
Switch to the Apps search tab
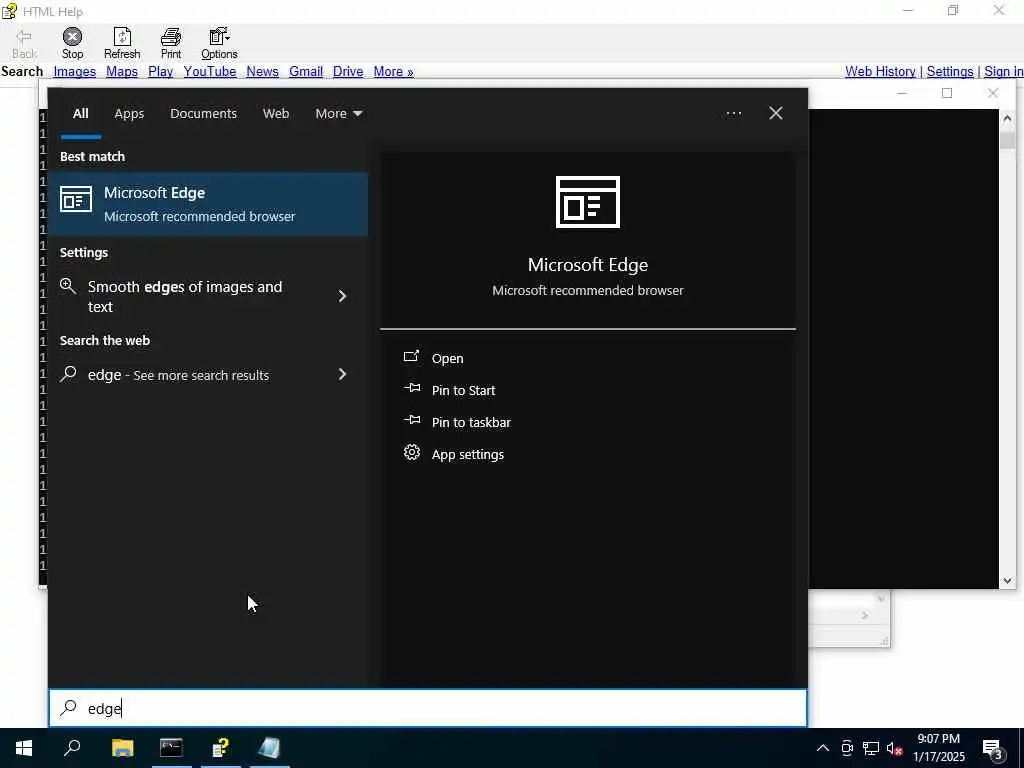tap(129, 114)
